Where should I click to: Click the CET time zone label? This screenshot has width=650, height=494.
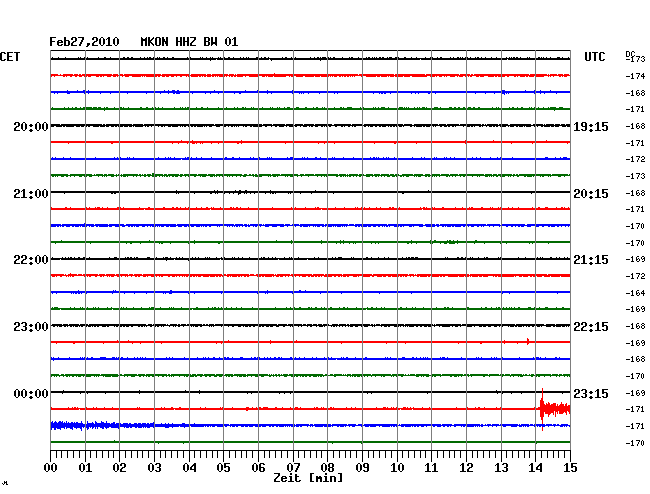coord(10,57)
